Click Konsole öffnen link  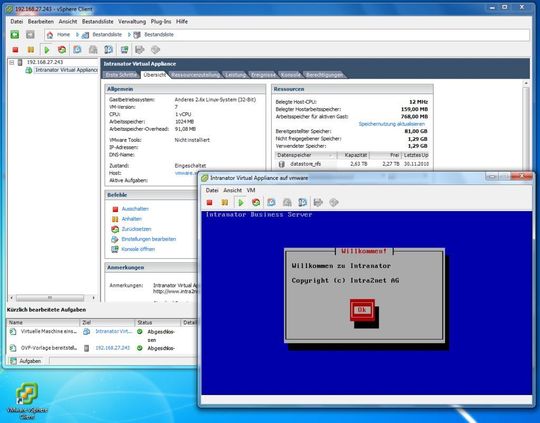coord(138,249)
